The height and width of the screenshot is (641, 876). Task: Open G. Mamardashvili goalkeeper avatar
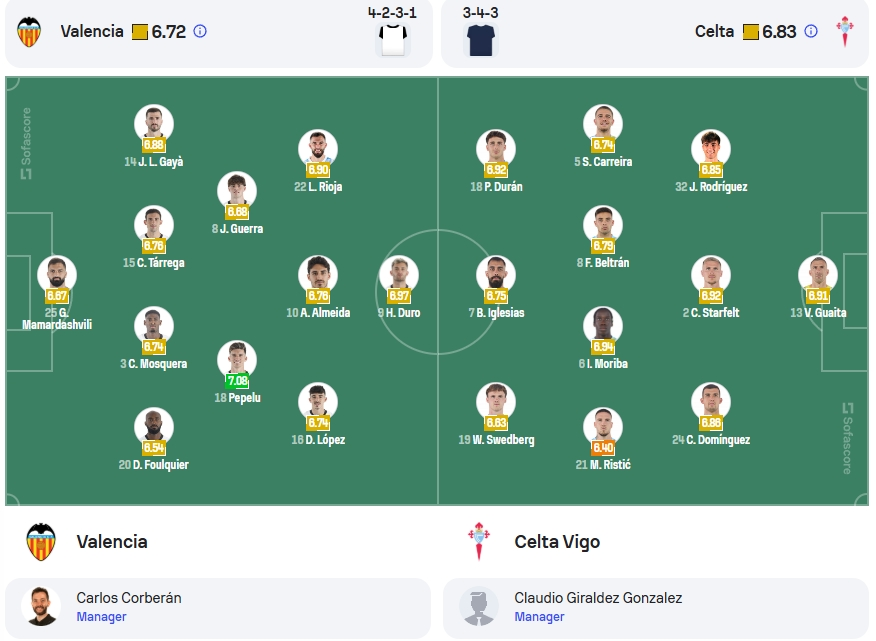coord(57,275)
